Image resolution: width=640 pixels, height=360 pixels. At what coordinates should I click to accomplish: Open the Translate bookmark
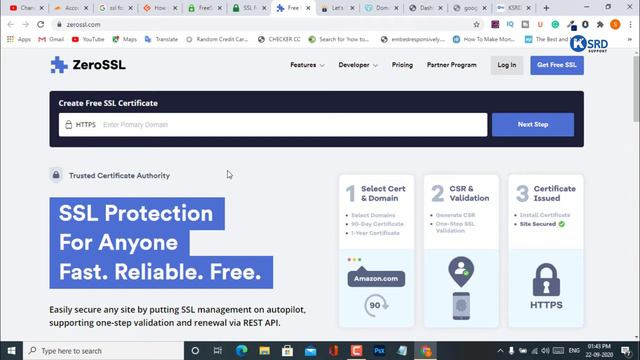tap(161, 39)
